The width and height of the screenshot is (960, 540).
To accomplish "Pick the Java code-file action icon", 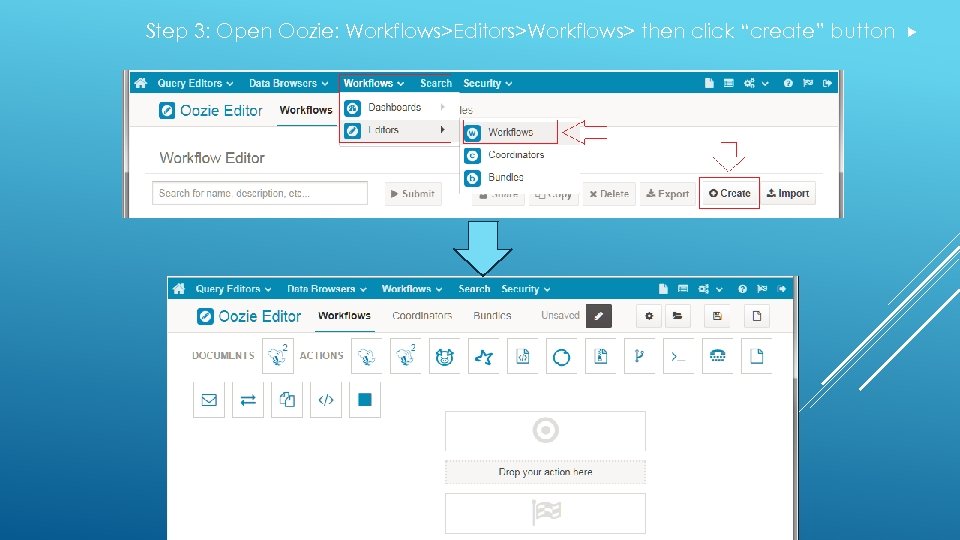I will (523, 356).
